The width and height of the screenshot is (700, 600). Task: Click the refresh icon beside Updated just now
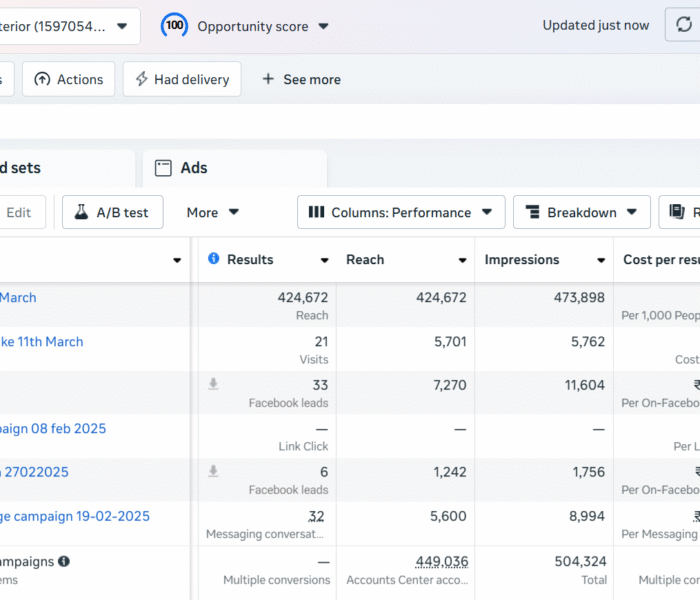[x=682, y=26]
